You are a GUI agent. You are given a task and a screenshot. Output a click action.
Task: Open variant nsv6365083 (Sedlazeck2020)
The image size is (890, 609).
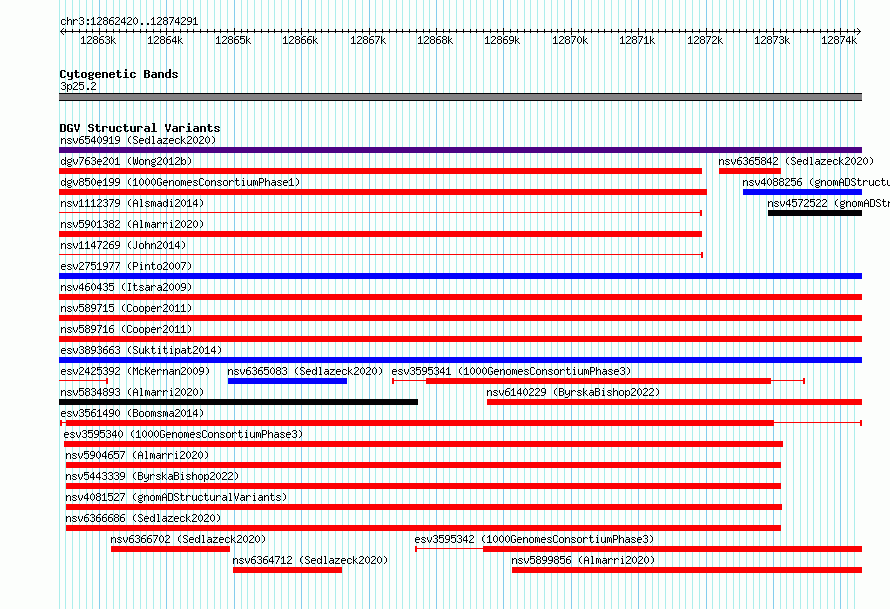[305, 371]
